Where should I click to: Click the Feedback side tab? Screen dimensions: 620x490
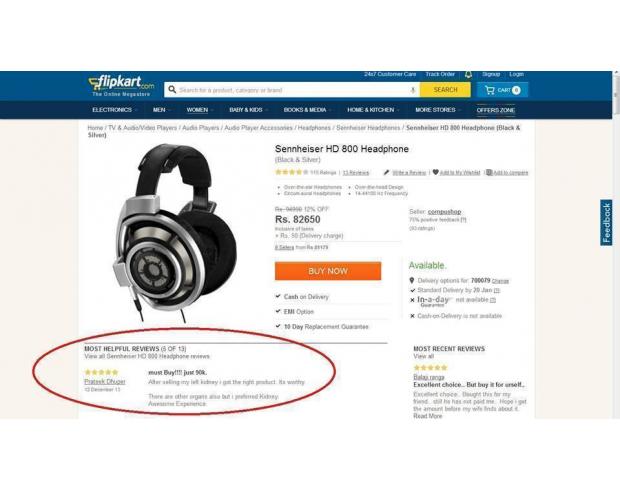coord(606,222)
